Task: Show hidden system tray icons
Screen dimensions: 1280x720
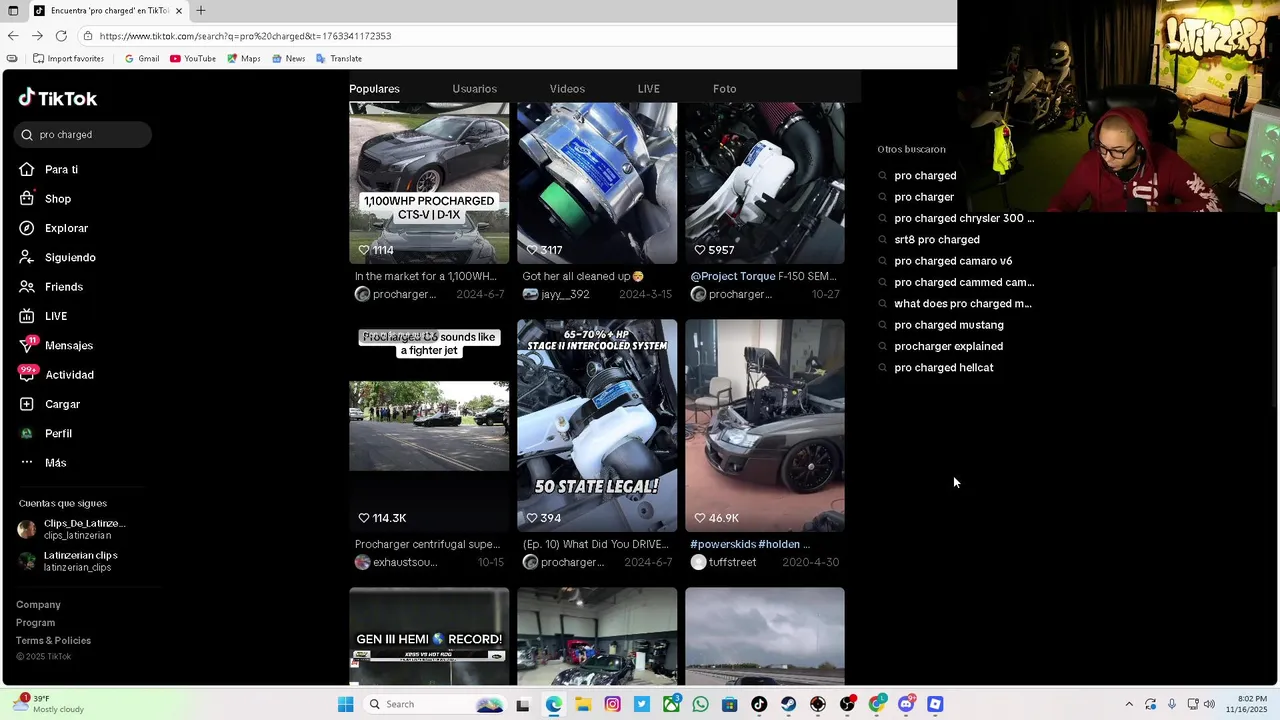Action: tap(1129, 704)
